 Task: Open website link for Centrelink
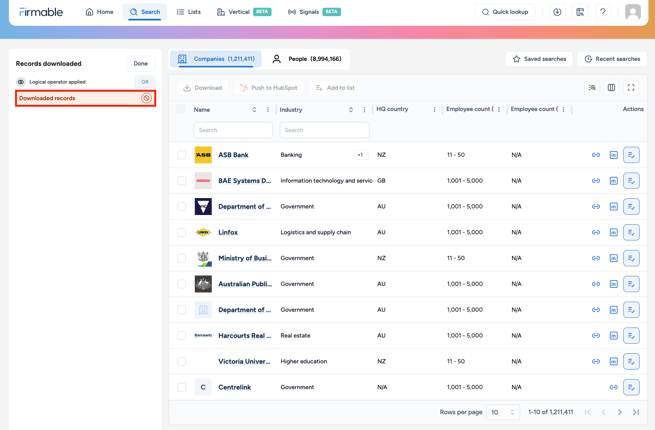[613, 387]
